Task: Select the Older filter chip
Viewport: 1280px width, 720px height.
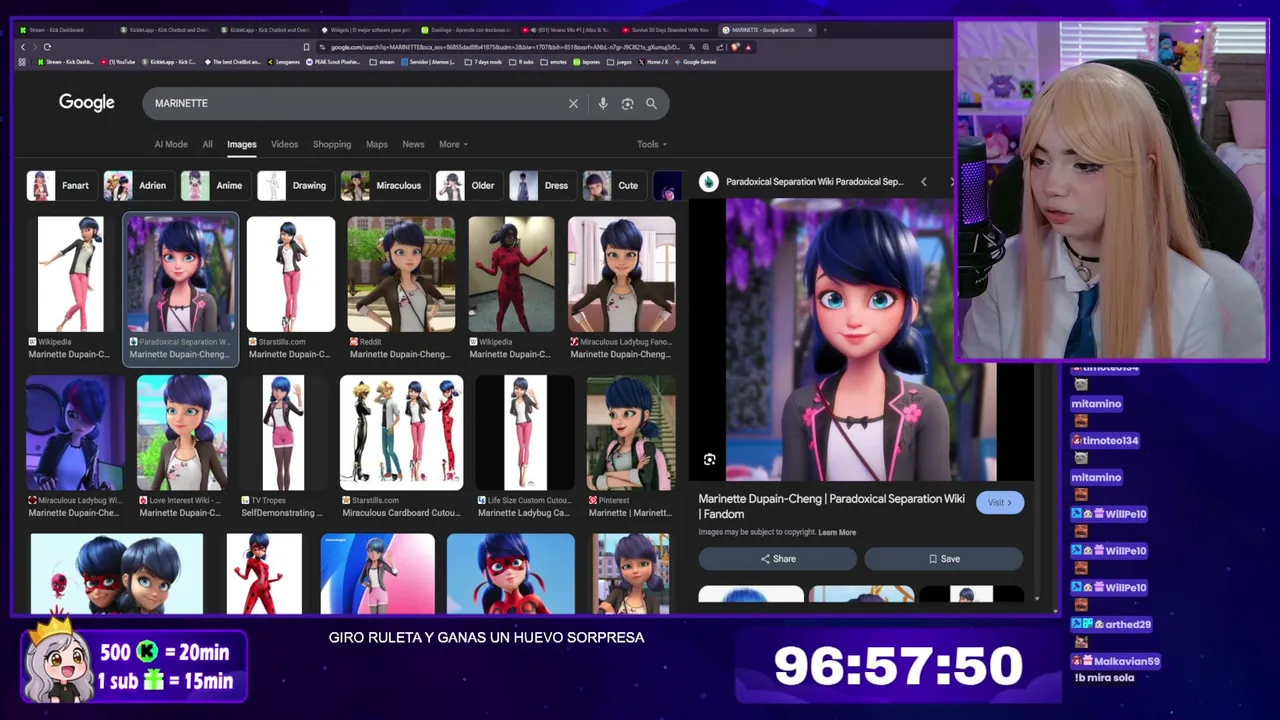Action: [468, 185]
